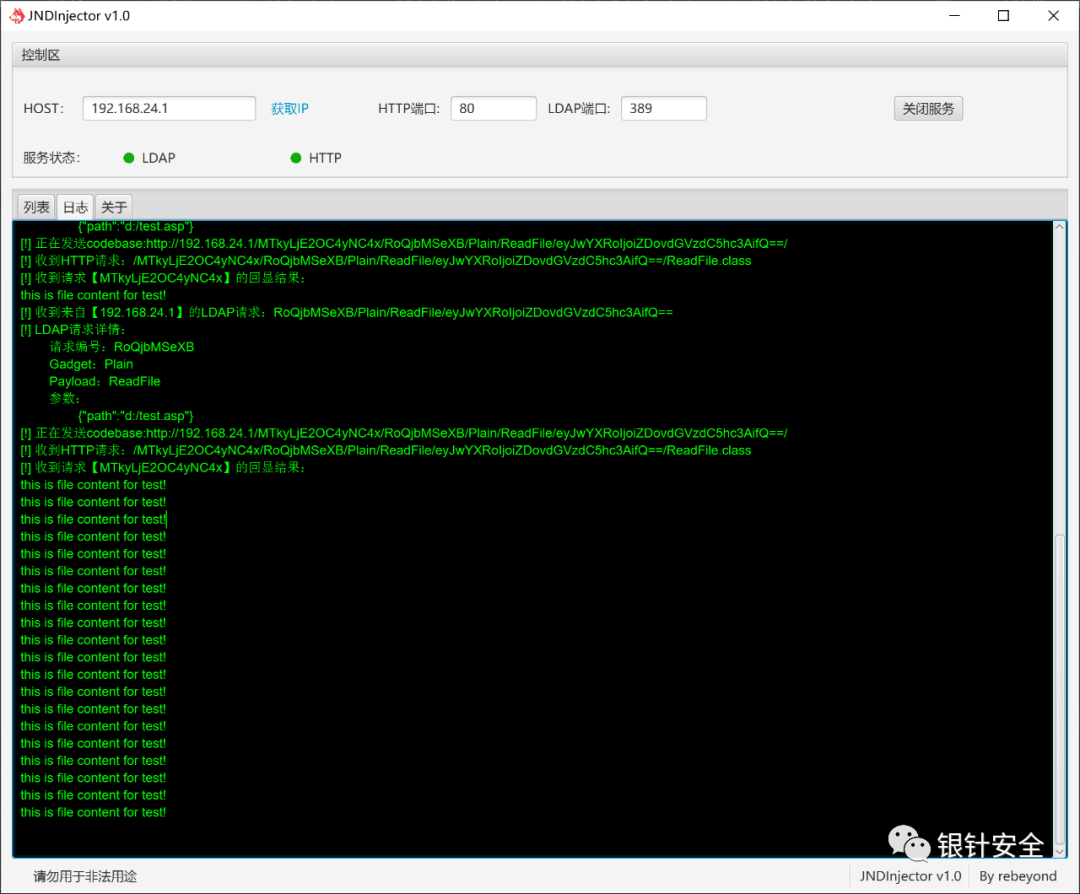This screenshot has width=1080, height=894.
Task: Click the Payload: ReadFile log line
Action: point(105,381)
